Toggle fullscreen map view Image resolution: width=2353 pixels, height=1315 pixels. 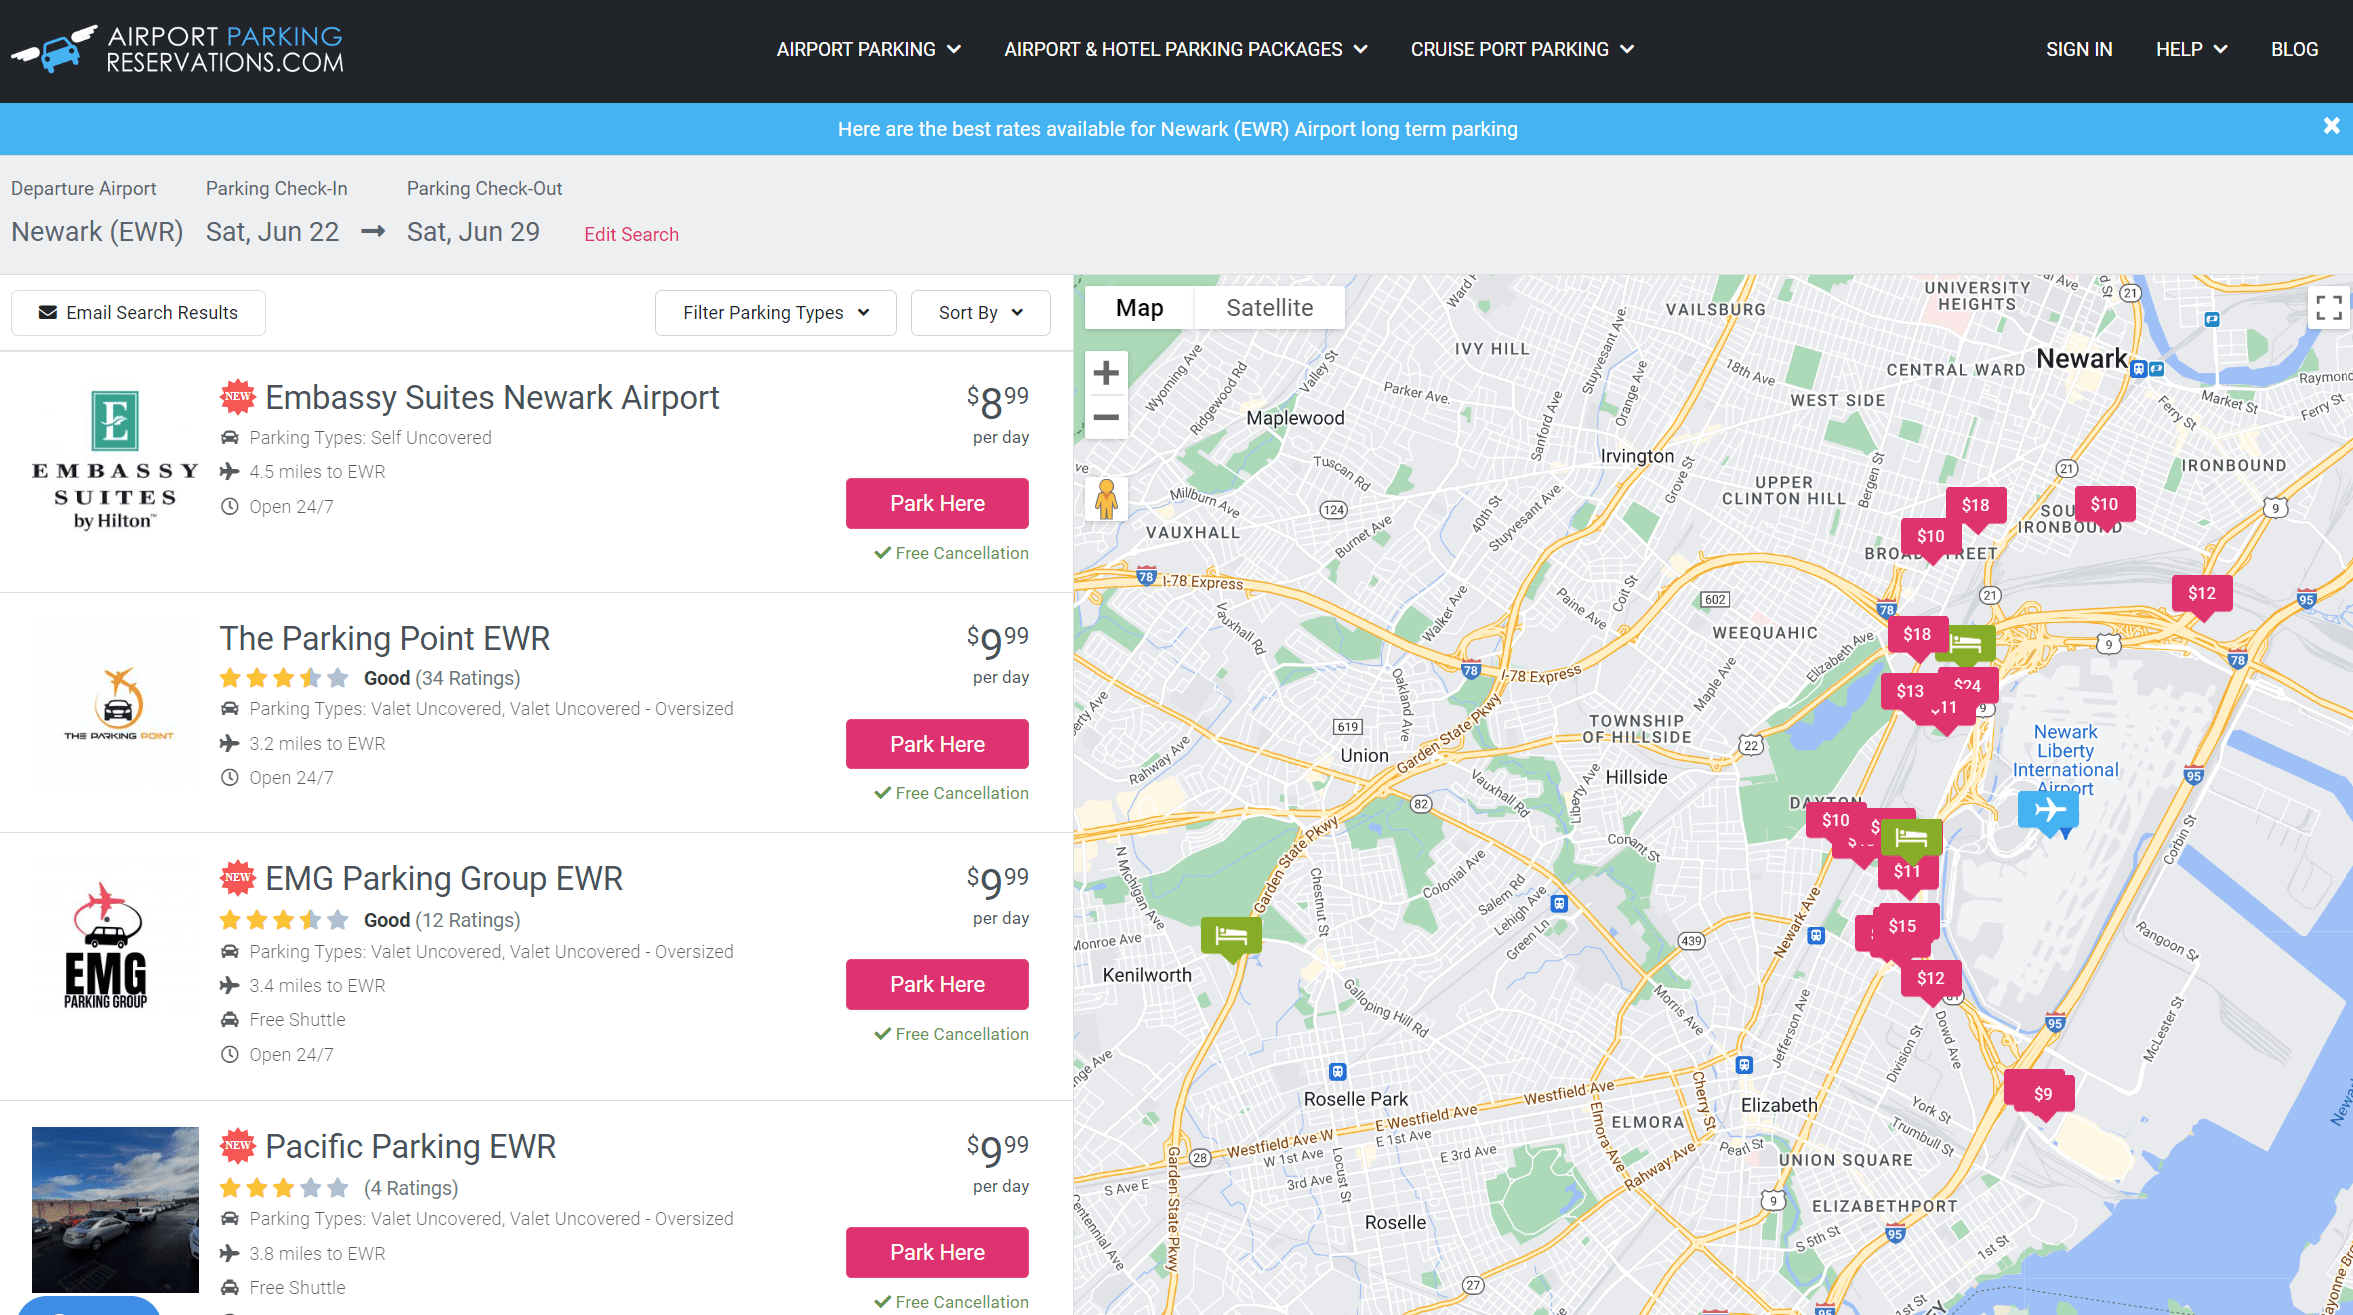pyautogui.click(x=2328, y=308)
